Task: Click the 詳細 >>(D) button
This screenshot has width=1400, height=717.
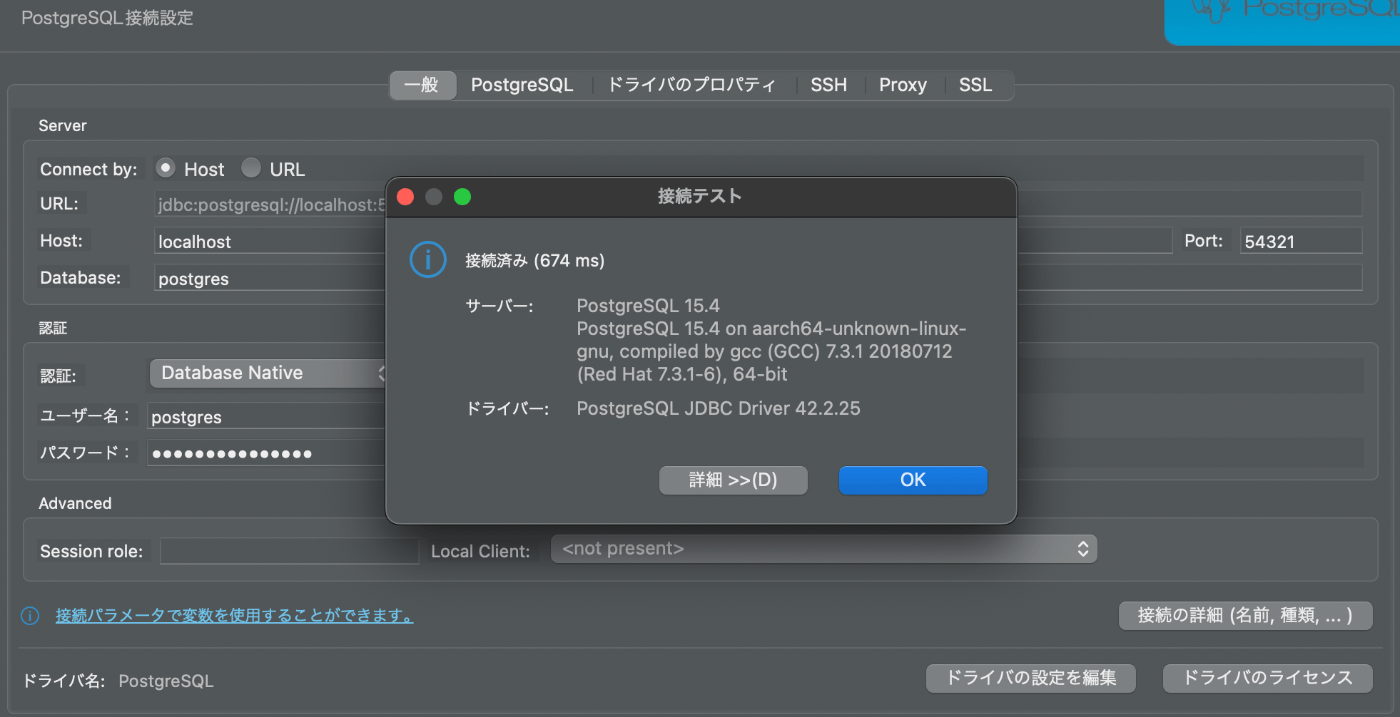Action: pyautogui.click(x=733, y=480)
